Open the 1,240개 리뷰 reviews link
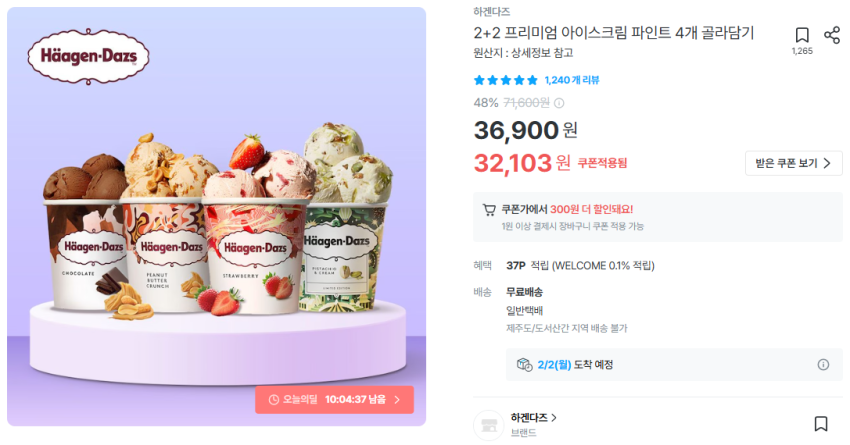 (572, 80)
